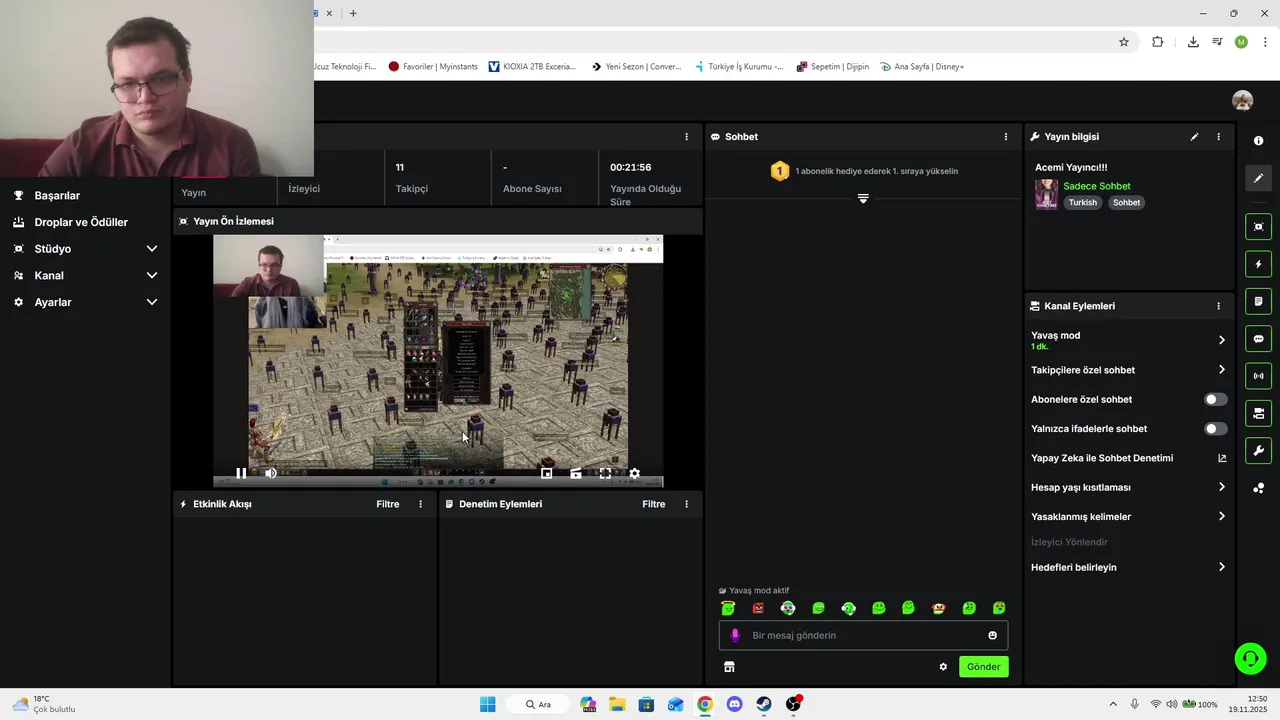
Task: Open Yasaklanmış kelimeler options
Action: pyautogui.click(x=1221, y=517)
